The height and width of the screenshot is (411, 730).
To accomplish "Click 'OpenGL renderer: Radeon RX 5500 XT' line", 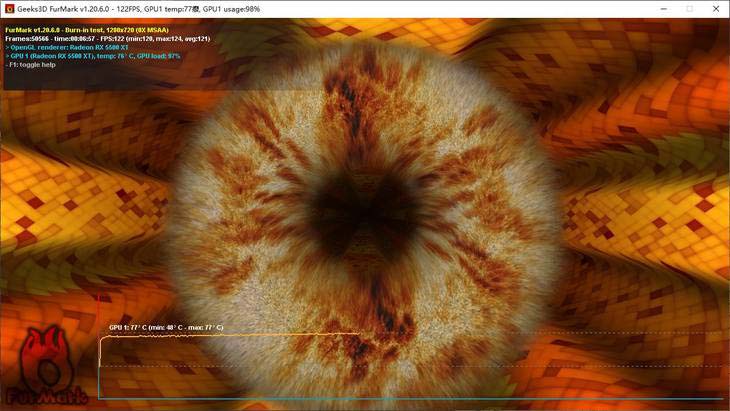I will 67,47.
